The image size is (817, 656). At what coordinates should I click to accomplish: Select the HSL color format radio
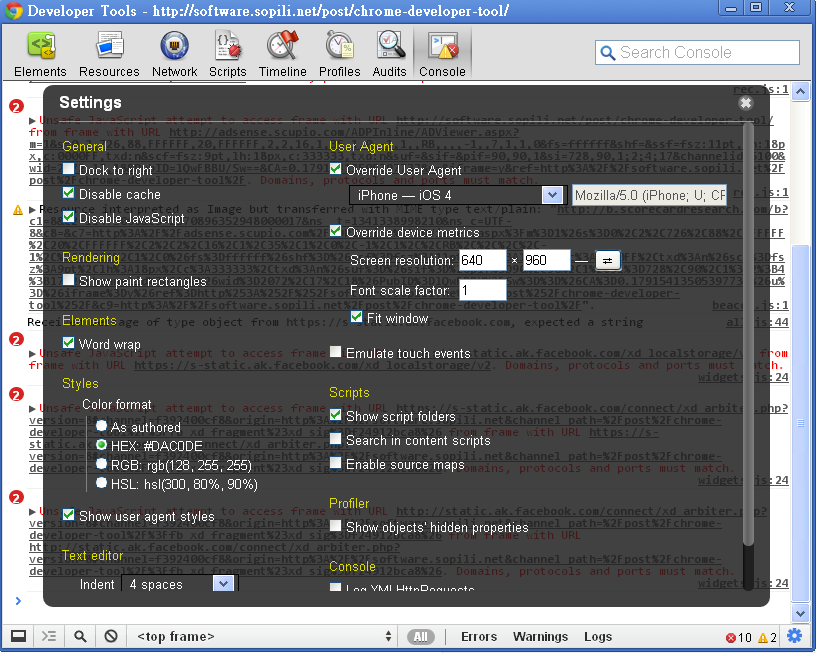click(102, 482)
